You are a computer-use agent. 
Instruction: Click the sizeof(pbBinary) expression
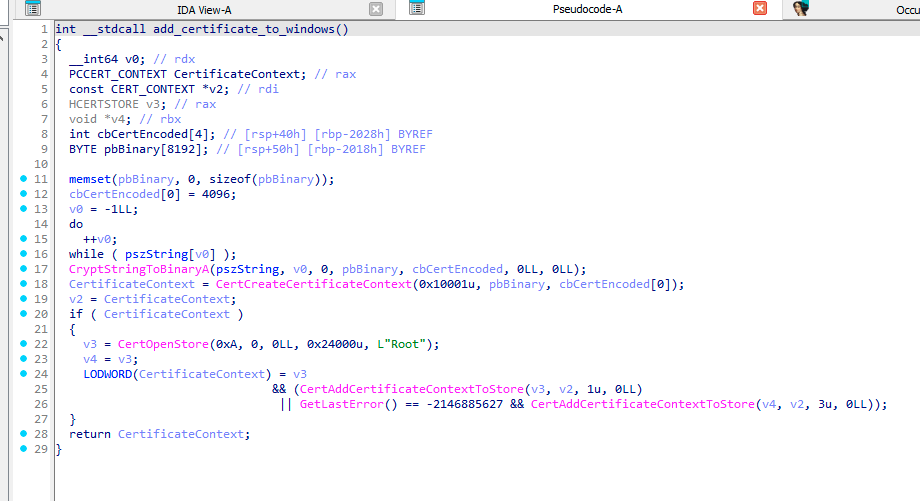[x=265, y=180]
